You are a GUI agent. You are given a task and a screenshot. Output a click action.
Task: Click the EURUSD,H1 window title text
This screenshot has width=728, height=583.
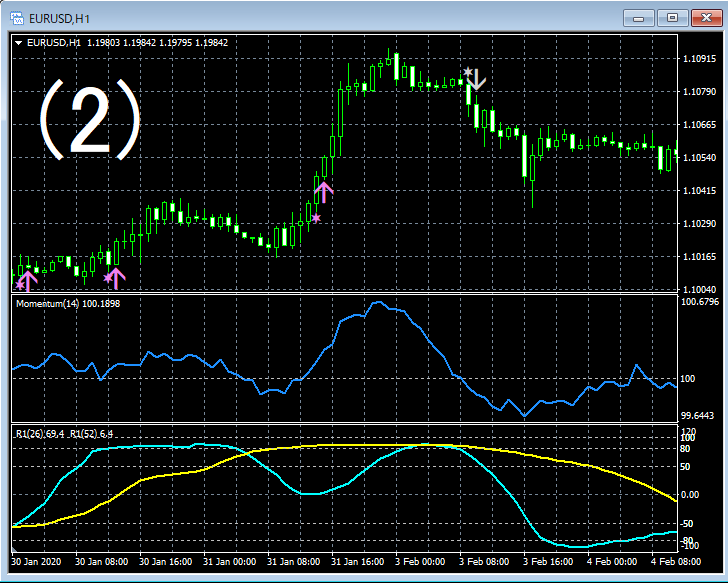pos(59,19)
